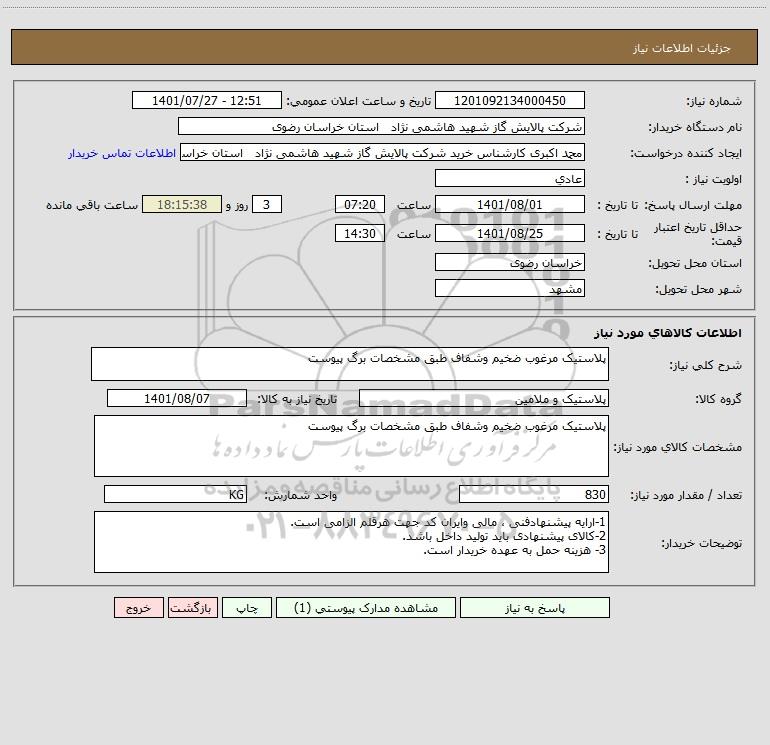Click the goods group field پلاستیک و ملامین
770x745 pixels.
484,398
